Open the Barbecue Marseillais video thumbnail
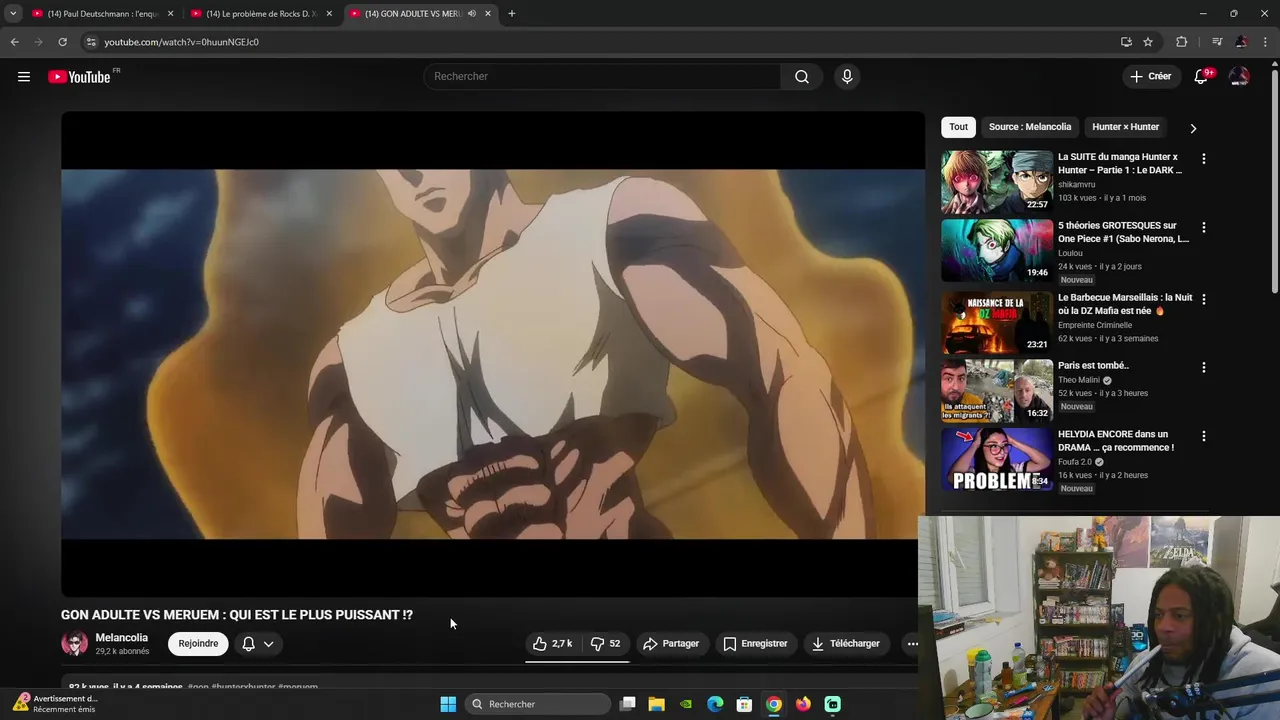The height and width of the screenshot is (720, 1280). pyautogui.click(x=997, y=322)
